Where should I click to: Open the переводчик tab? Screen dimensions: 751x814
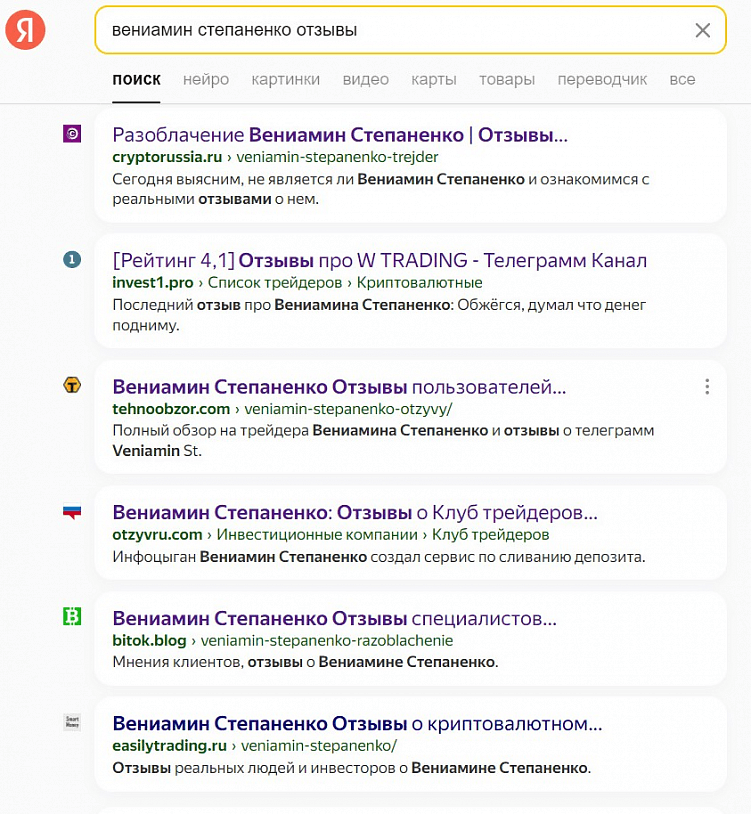(601, 79)
